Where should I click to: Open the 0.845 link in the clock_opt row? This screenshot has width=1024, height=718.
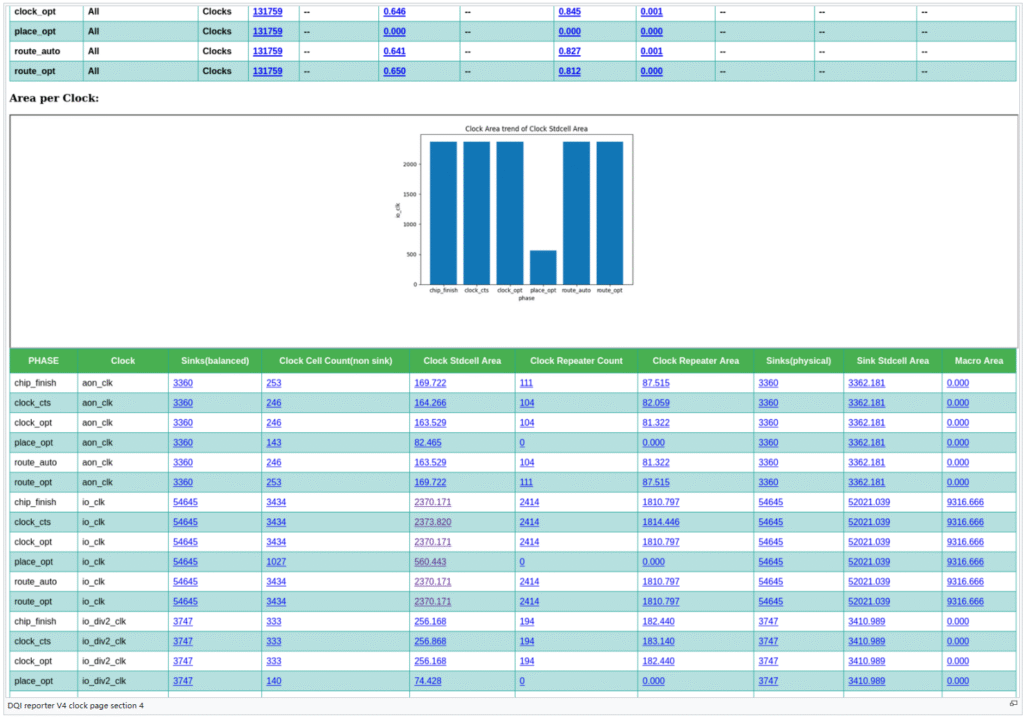coord(569,12)
